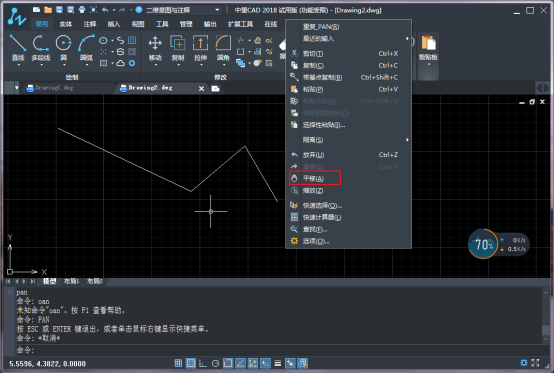Toggle grid display in status bar

pos(191,363)
